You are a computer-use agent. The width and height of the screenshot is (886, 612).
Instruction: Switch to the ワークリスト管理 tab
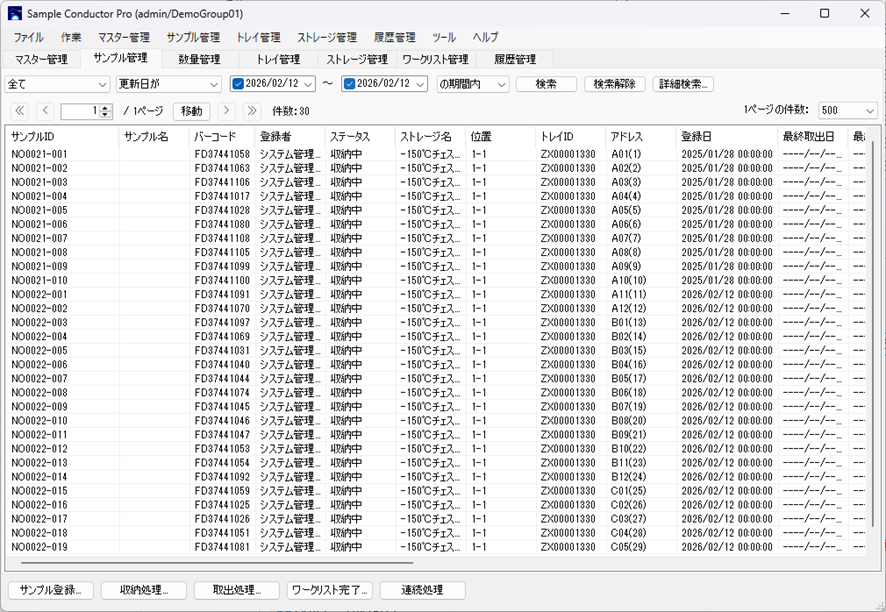(x=435, y=60)
